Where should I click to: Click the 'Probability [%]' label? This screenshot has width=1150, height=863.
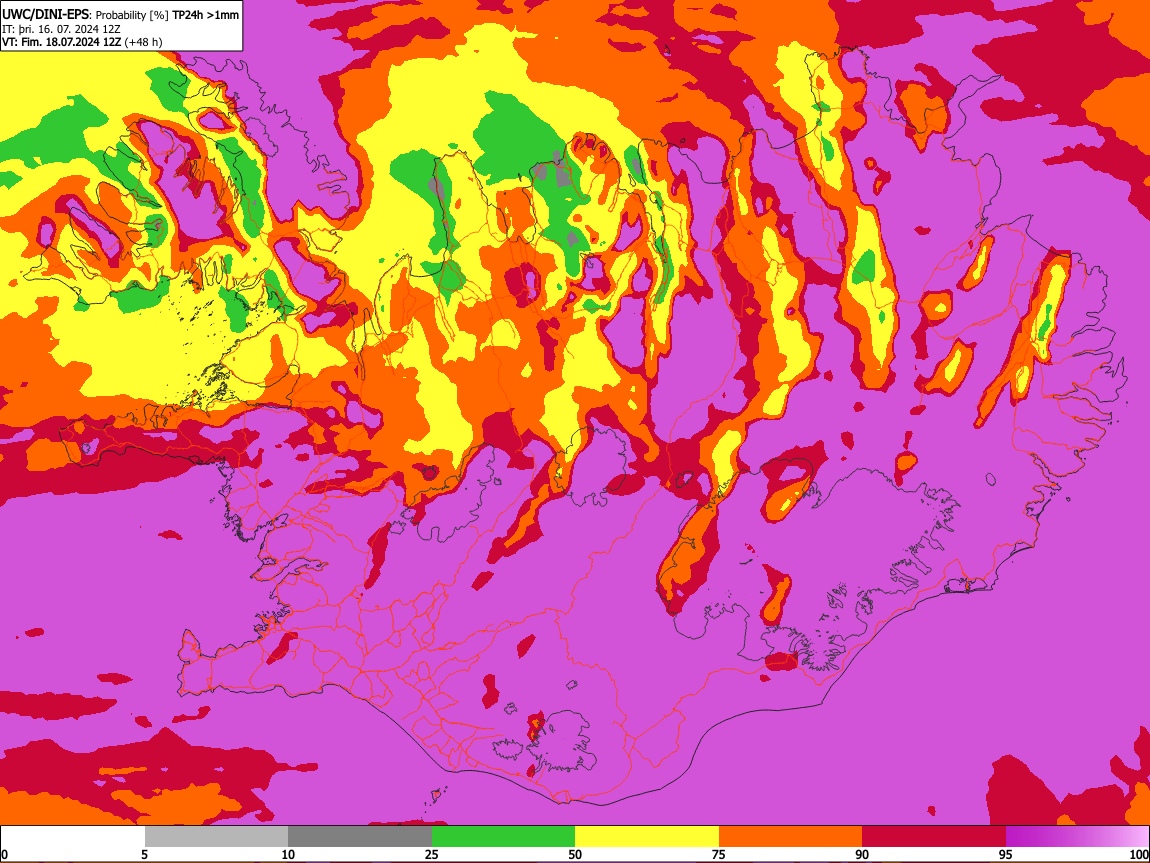tap(132, 15)
